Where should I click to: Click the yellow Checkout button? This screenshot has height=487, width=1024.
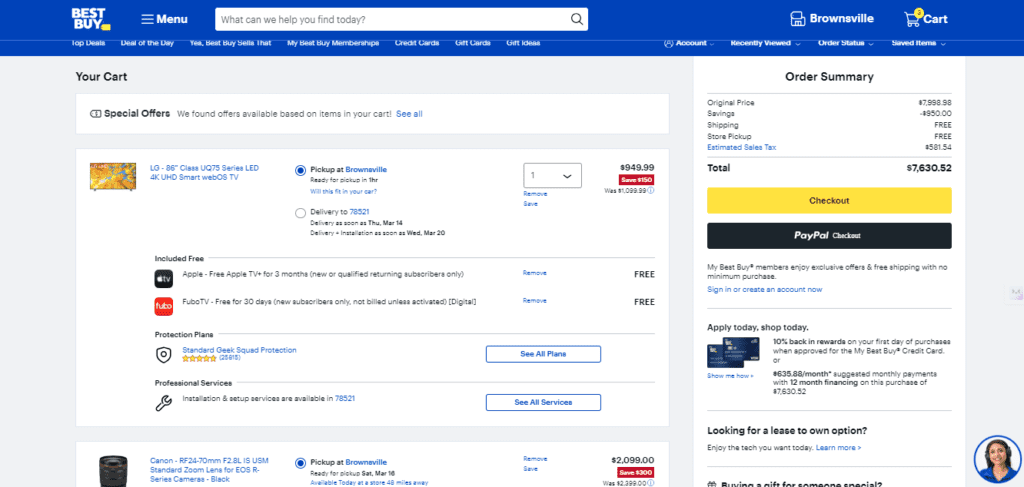tap(829, 200)
